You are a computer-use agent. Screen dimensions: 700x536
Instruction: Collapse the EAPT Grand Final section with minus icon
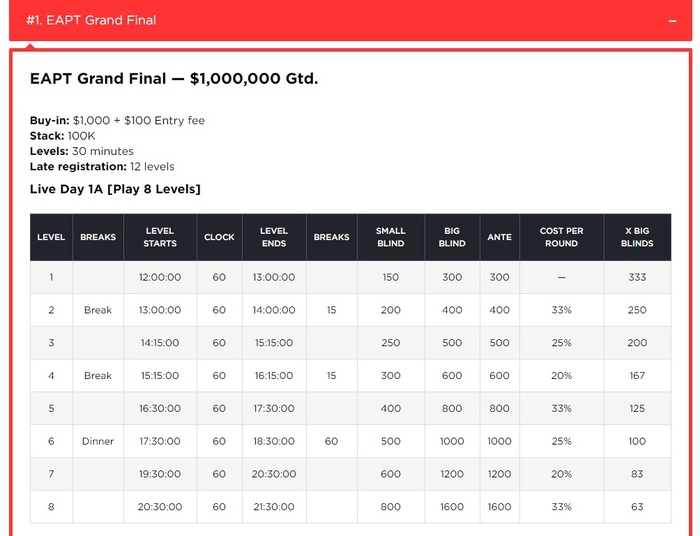click(x=672, y=21)
